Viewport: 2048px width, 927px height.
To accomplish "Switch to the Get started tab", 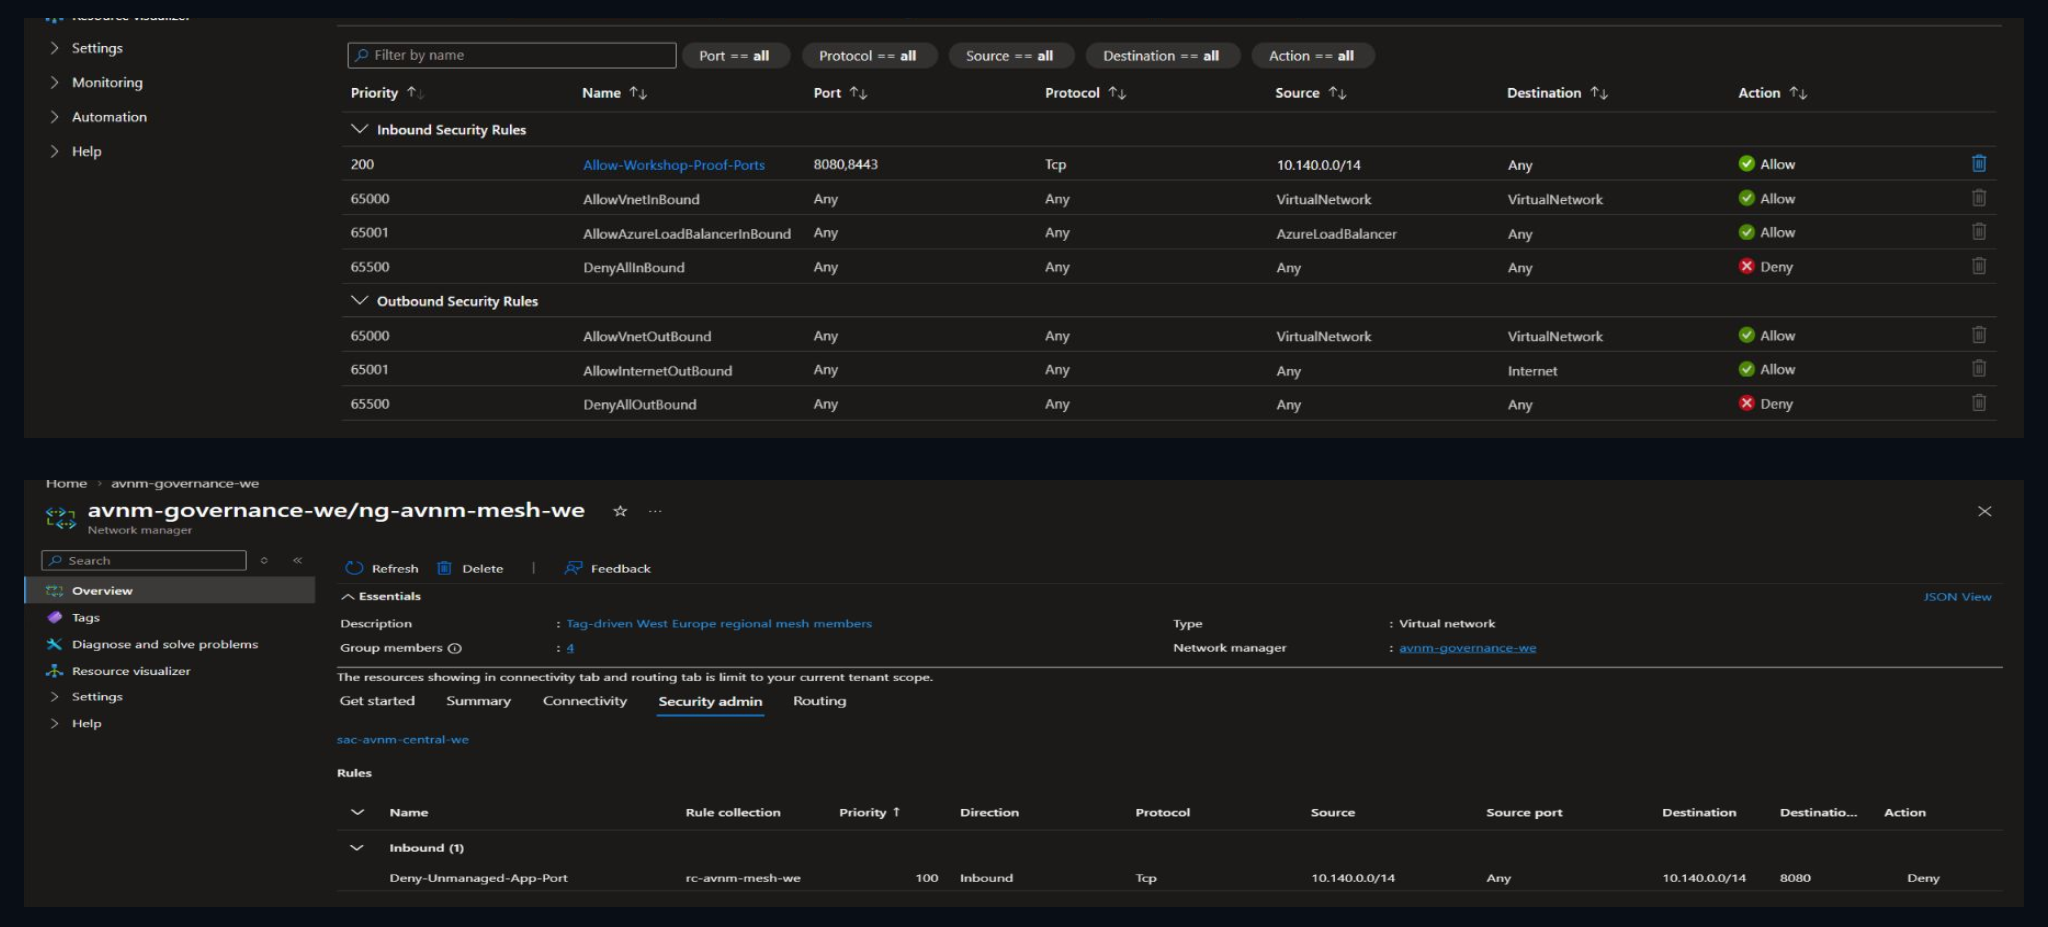I will click(377, 701).
